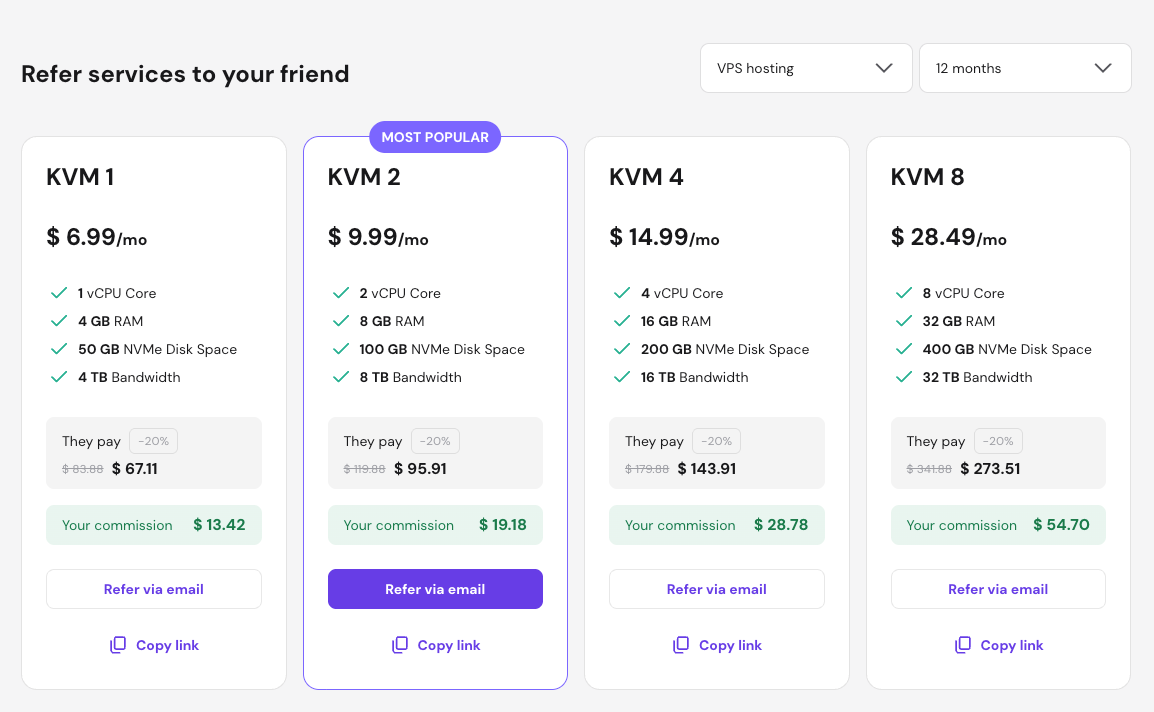
Task: Click the checkmark beside KVM 8's 8 vCPU Core
Action: [x=904, y=293]
